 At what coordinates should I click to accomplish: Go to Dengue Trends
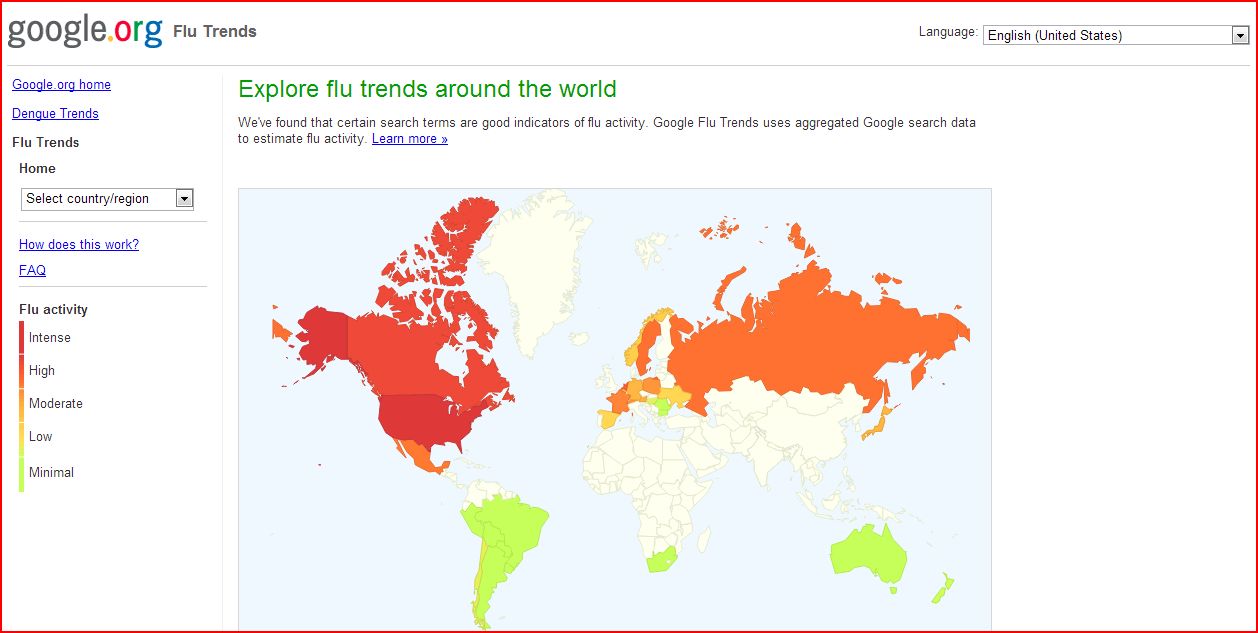[55, 113]
